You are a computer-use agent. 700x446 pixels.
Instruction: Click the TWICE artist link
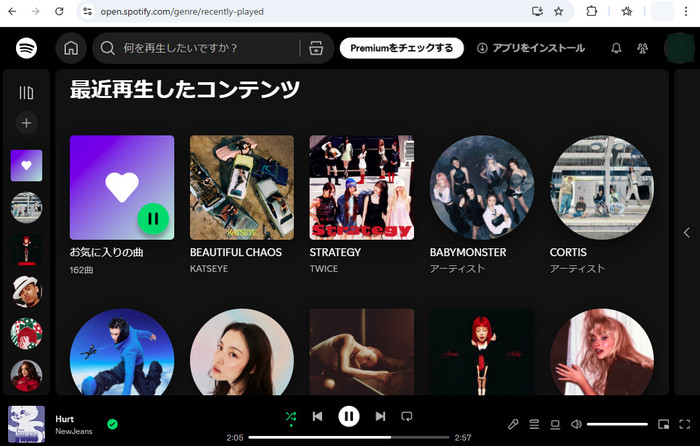324,269
